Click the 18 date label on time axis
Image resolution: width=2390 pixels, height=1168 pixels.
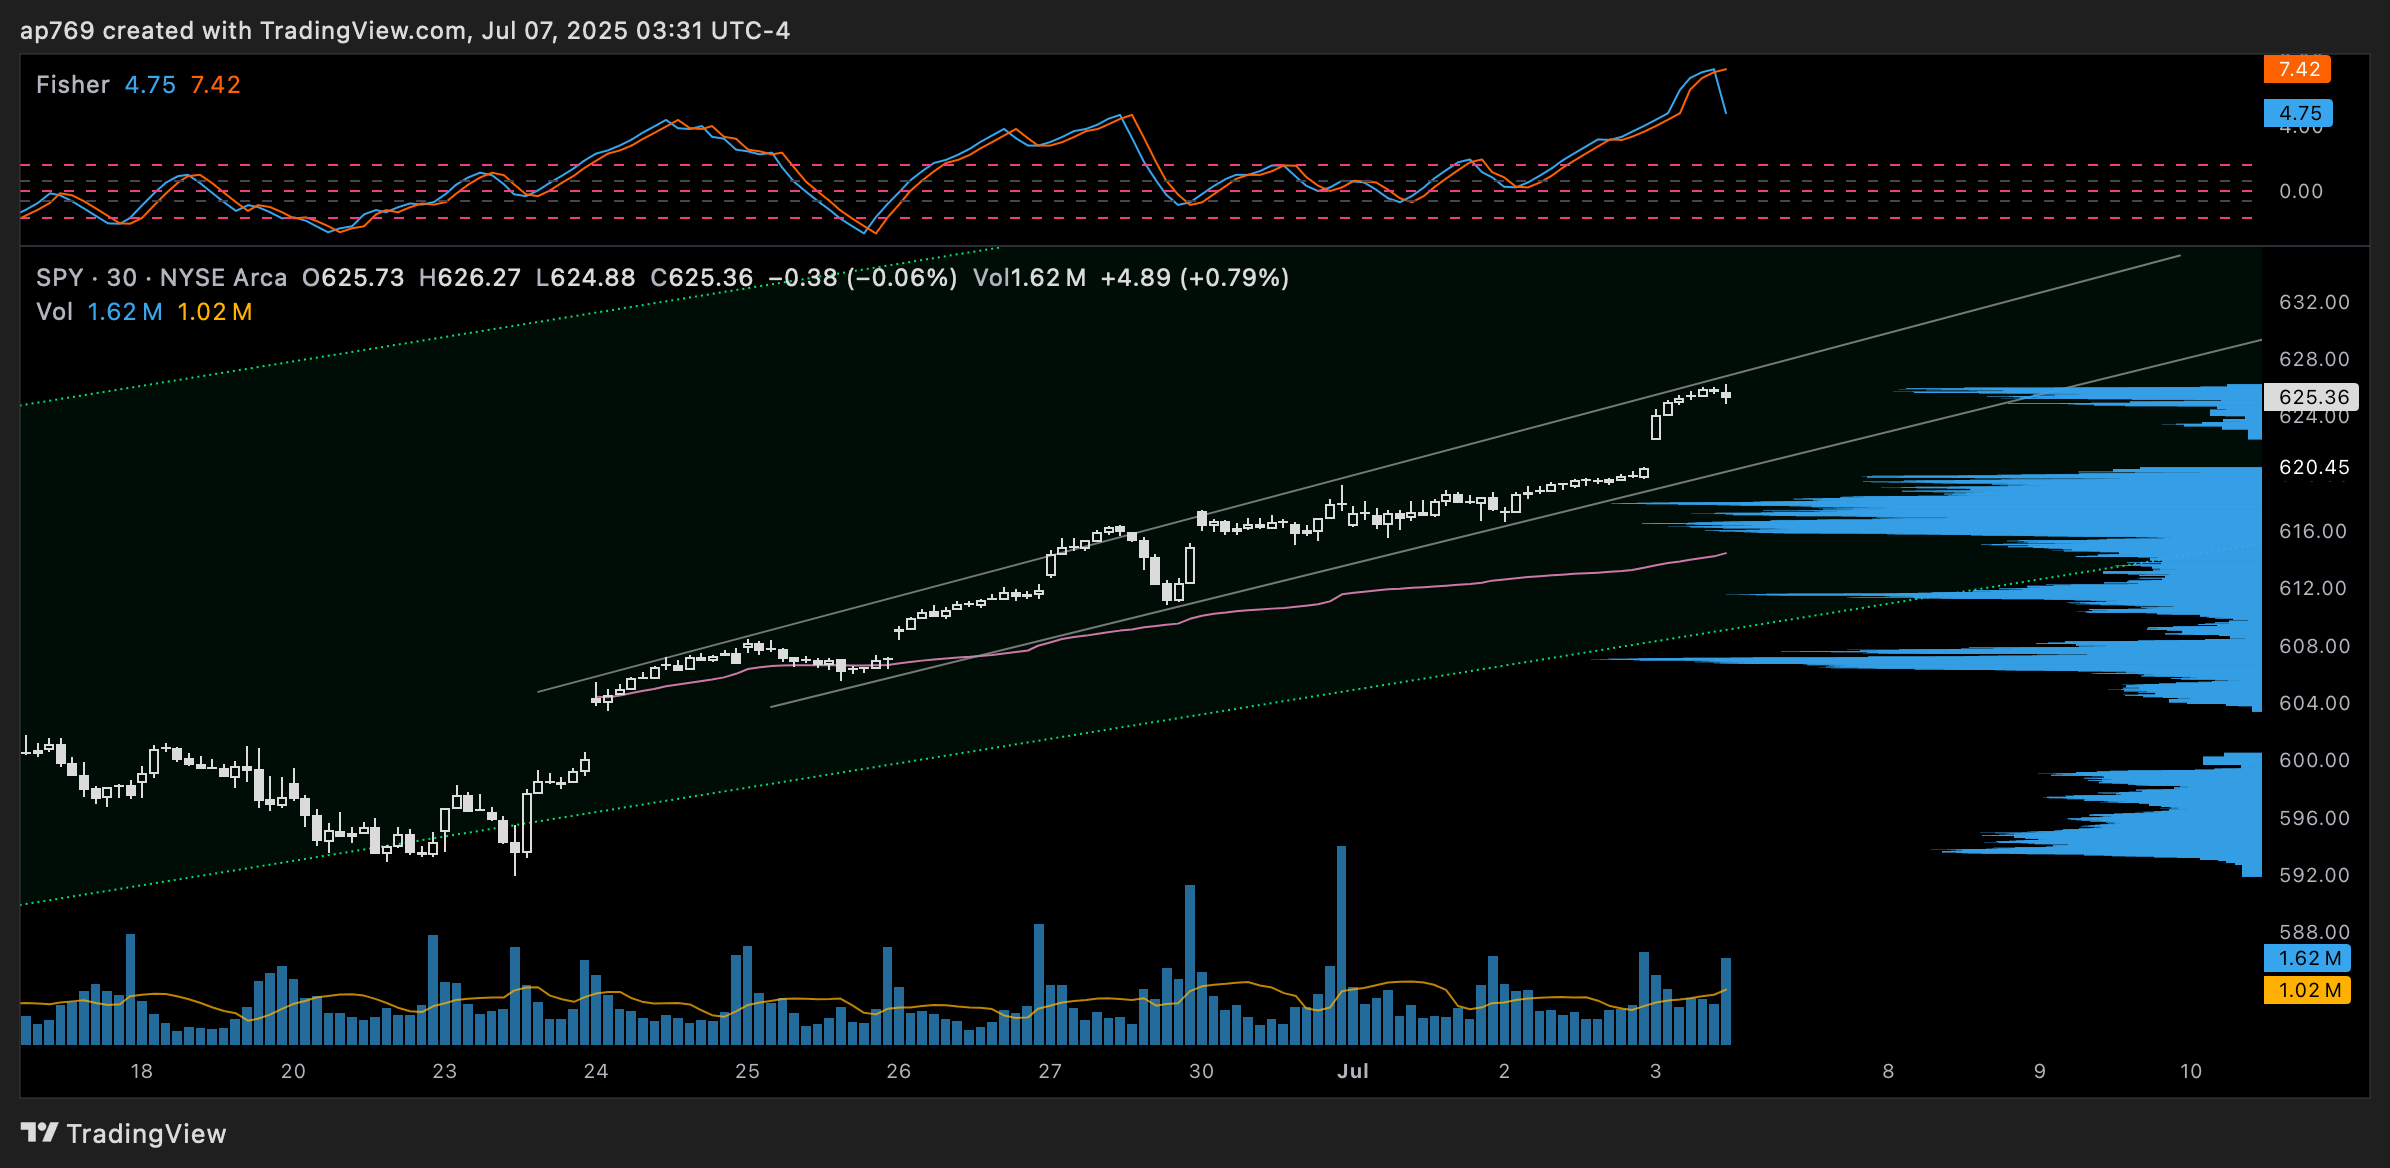coord(142,1071)
